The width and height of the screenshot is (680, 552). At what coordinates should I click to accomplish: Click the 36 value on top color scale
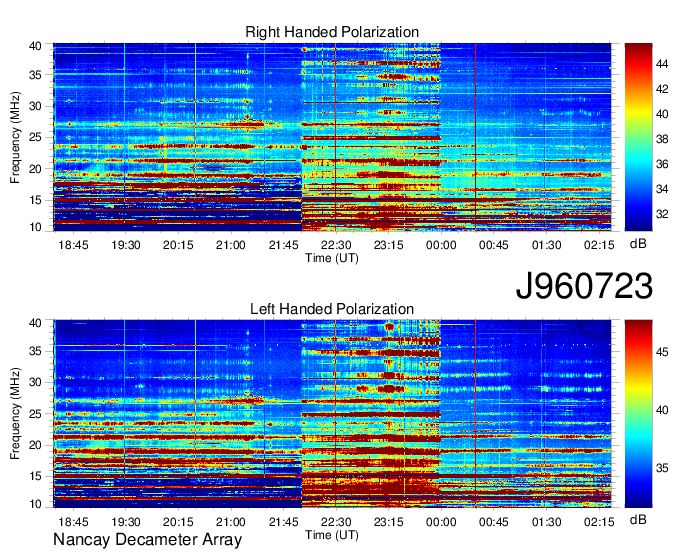pos(662,164)
